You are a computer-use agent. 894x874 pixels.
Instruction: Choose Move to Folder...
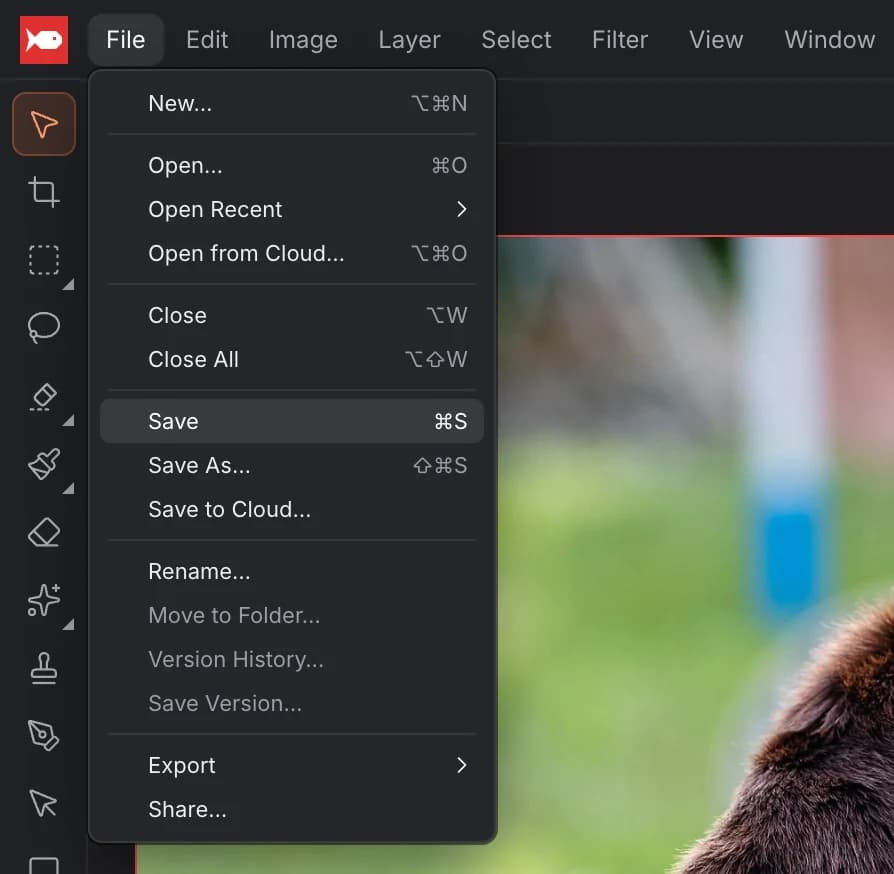point(292,615)
